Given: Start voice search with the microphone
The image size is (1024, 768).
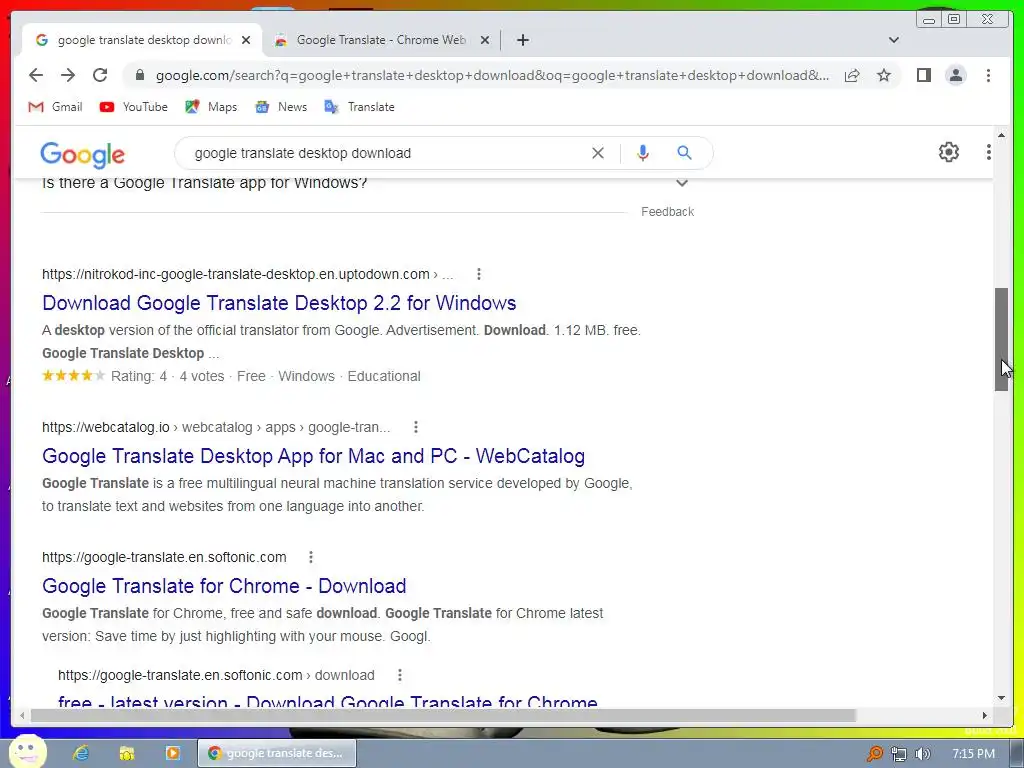Looking at the screenshot, I should (643, 153).
